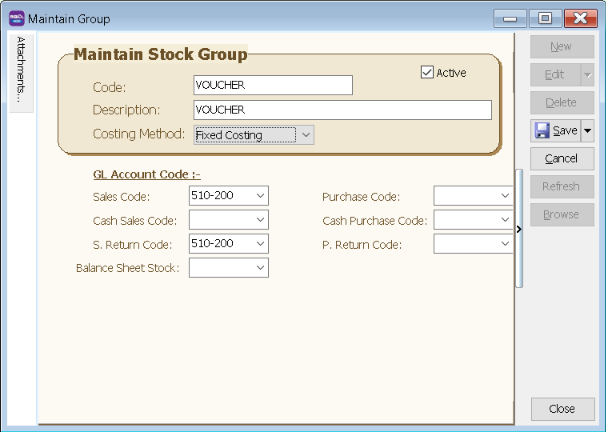
Task: Click into the Description text field
Action: pos(341,110)
